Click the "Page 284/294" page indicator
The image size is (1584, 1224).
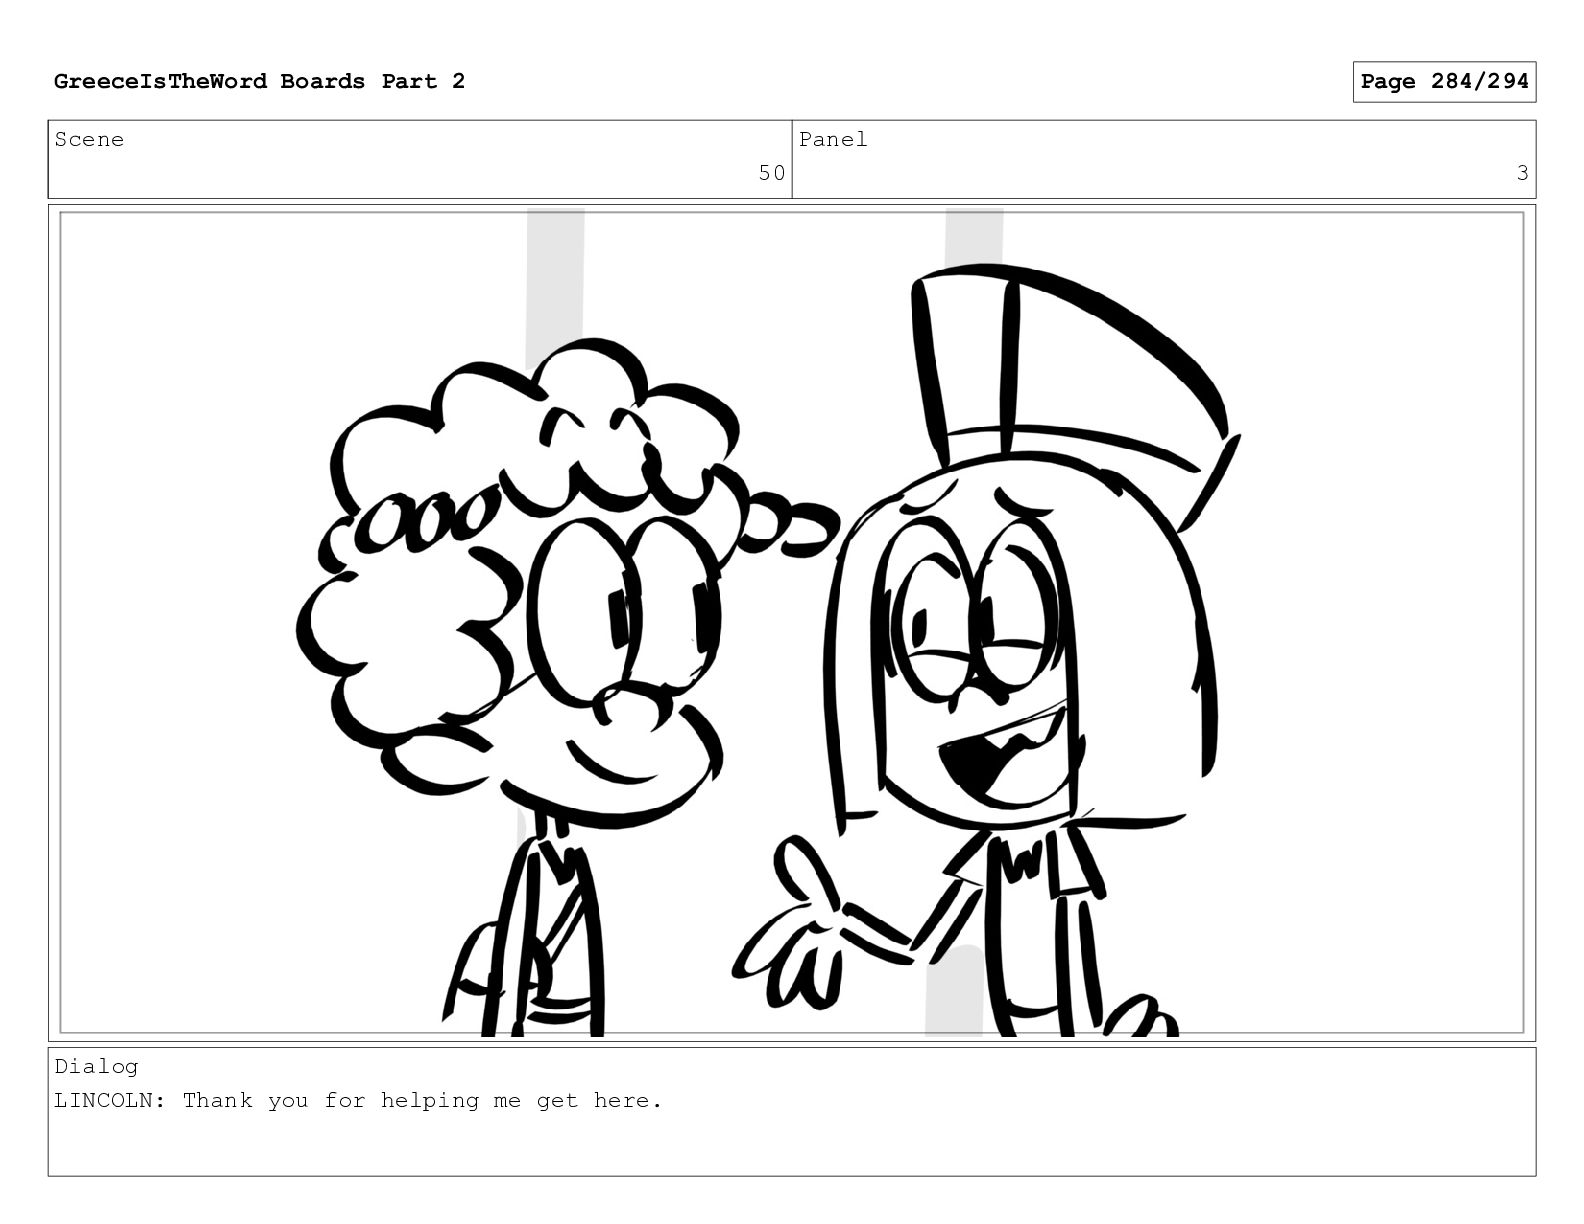click(1444, 82)
